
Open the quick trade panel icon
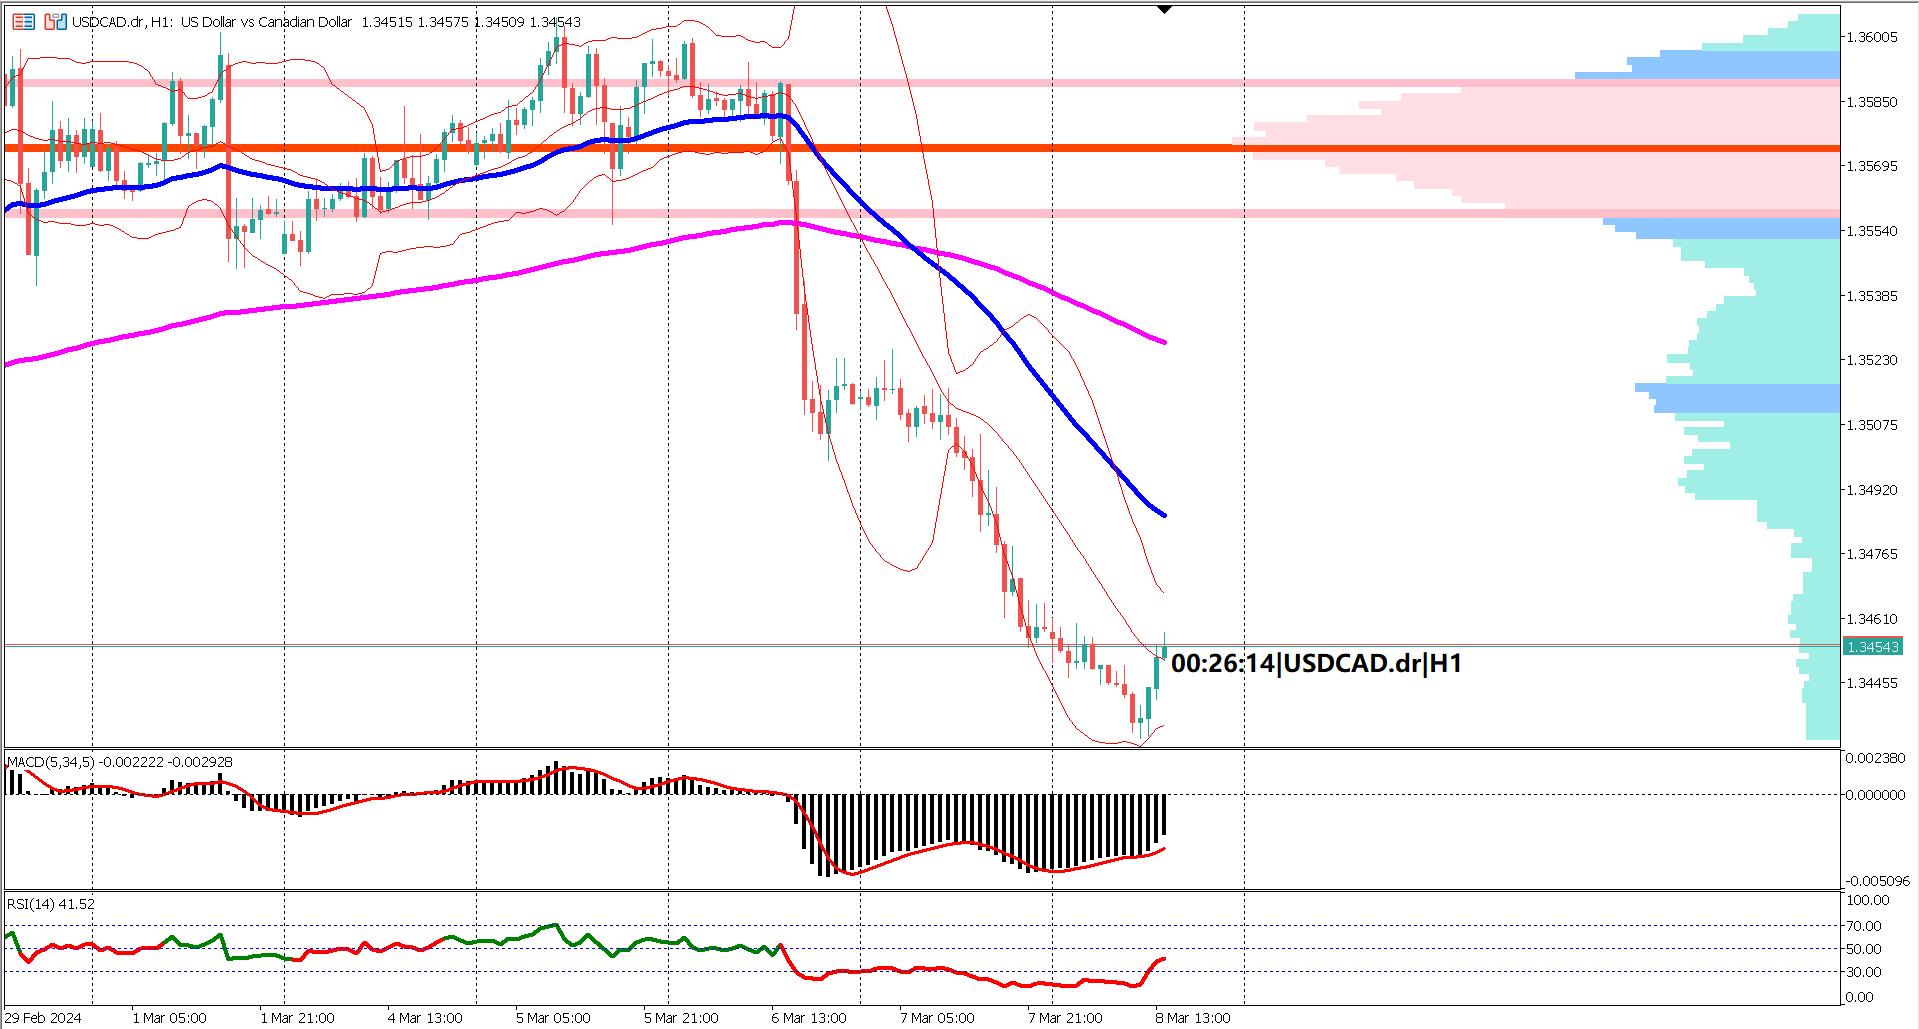(23, 21)
